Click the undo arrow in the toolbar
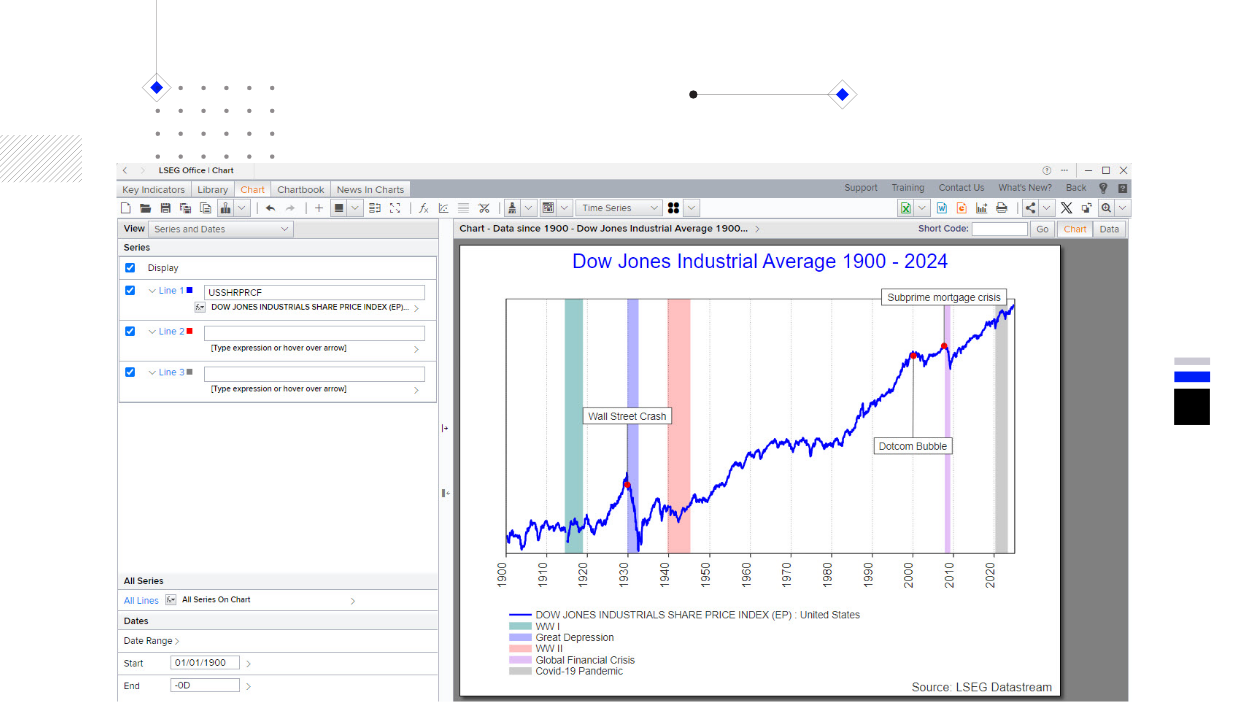Screen dimensions: 1248x702 [270, 208]
